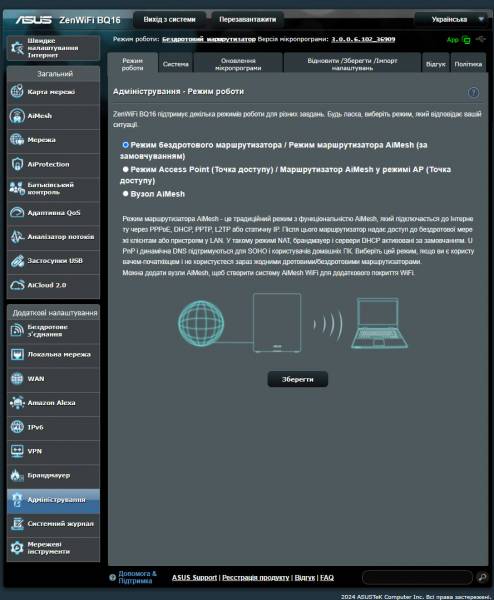Open Адаптивна QoS gauge icon
The height and width of the screenshot is (600, 494).
(x=17, y=212)
